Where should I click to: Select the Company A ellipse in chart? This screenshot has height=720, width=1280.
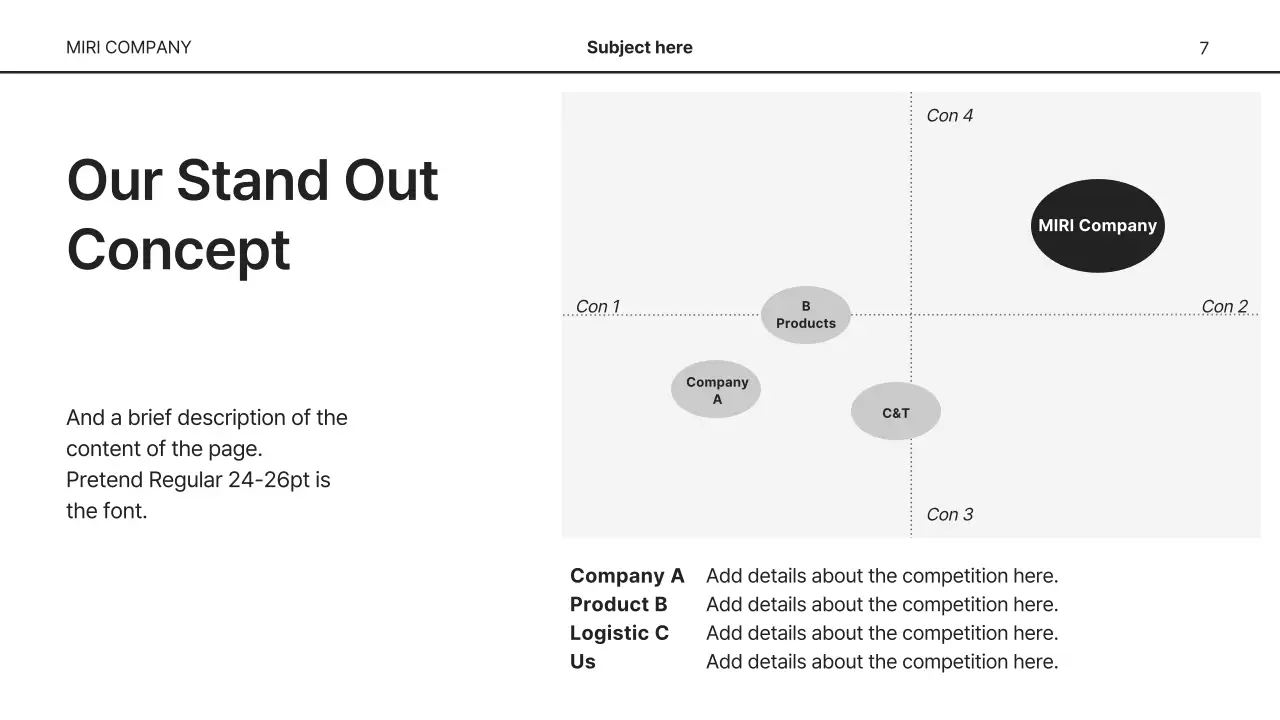pos(716,390)
